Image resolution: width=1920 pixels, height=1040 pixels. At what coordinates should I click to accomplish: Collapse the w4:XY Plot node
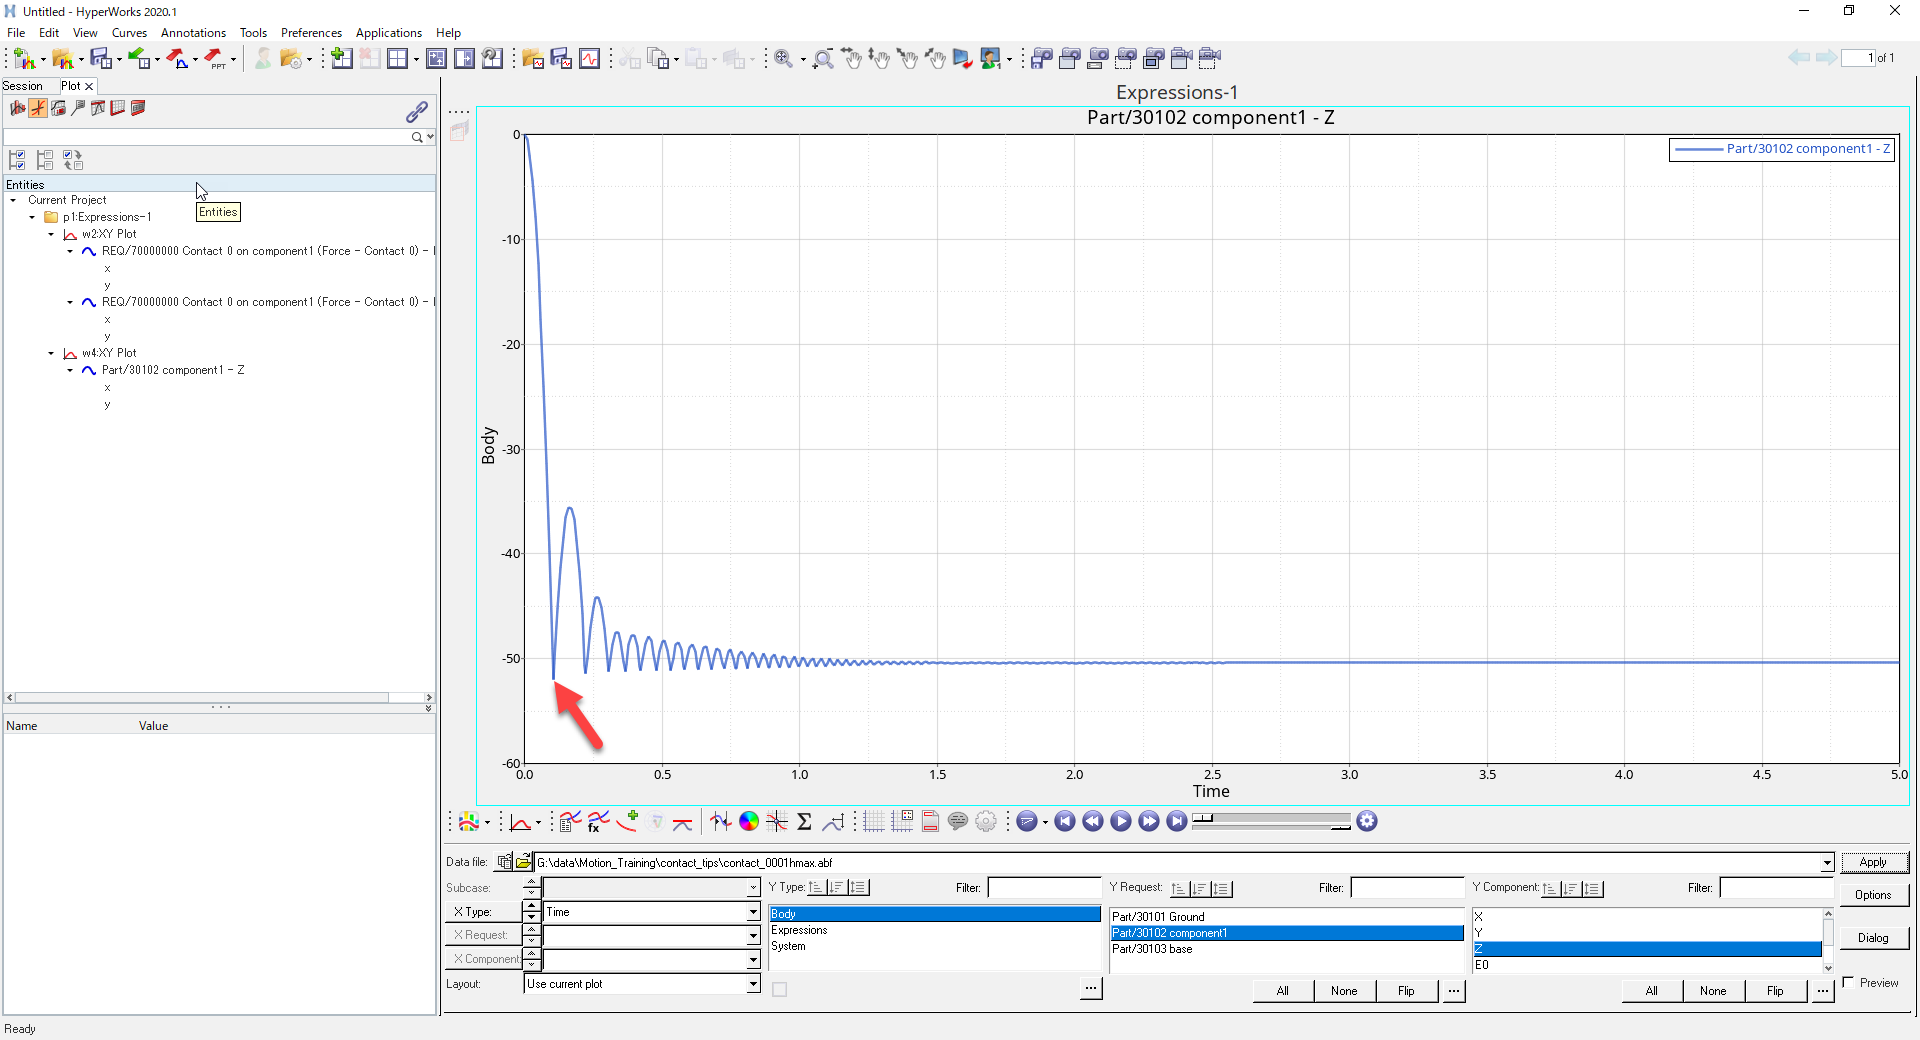click(52, 353)
